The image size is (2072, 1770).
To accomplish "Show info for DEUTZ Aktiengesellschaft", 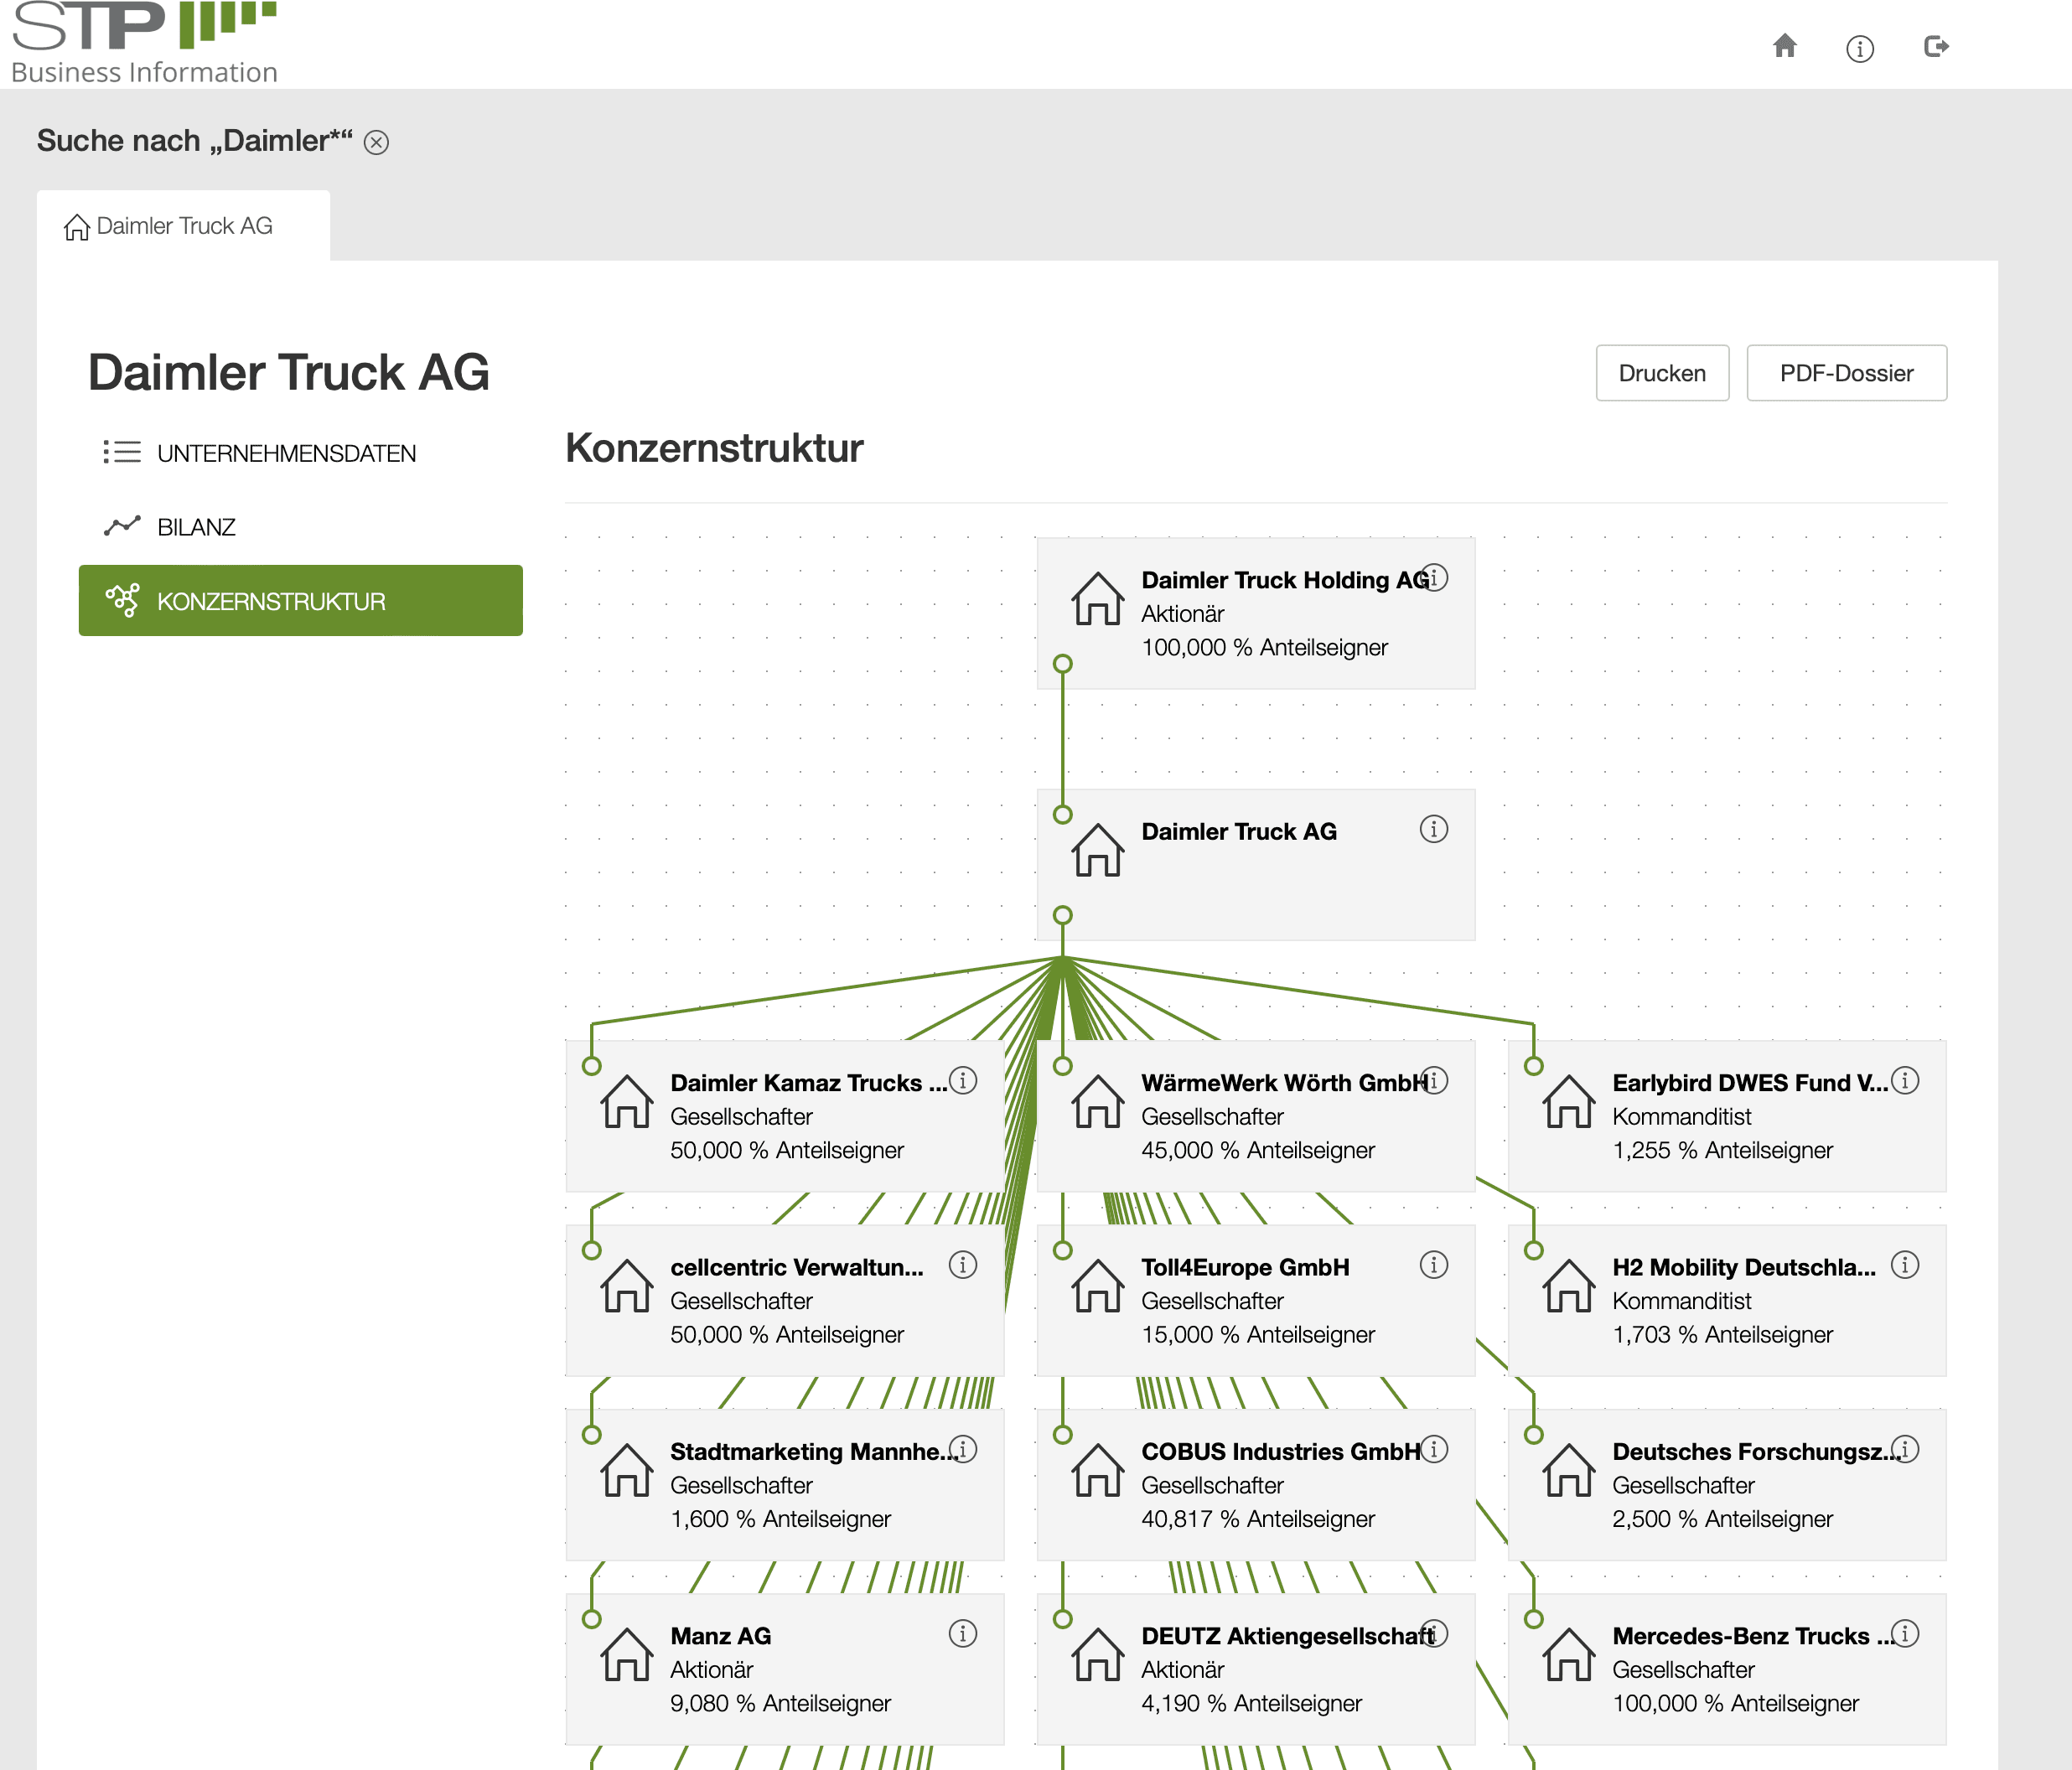I will [x=1434, y=1633].
